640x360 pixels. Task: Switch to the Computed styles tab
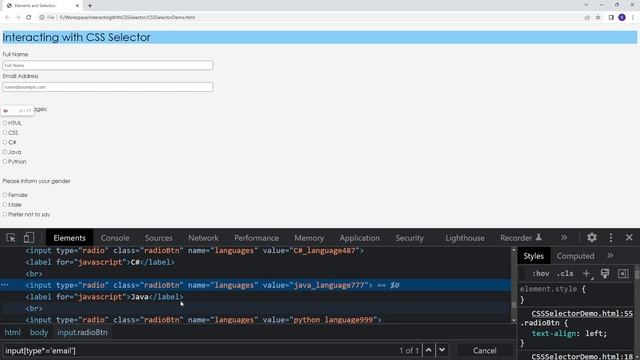click(x=576, y=256)
